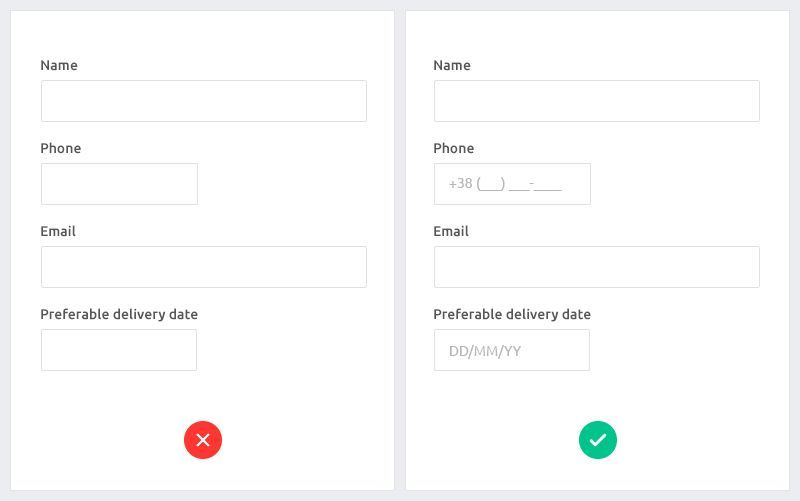Focus the Name field in the right form
Image resolution: width=800 pixels, height=501 pixels.
[596, 101]
